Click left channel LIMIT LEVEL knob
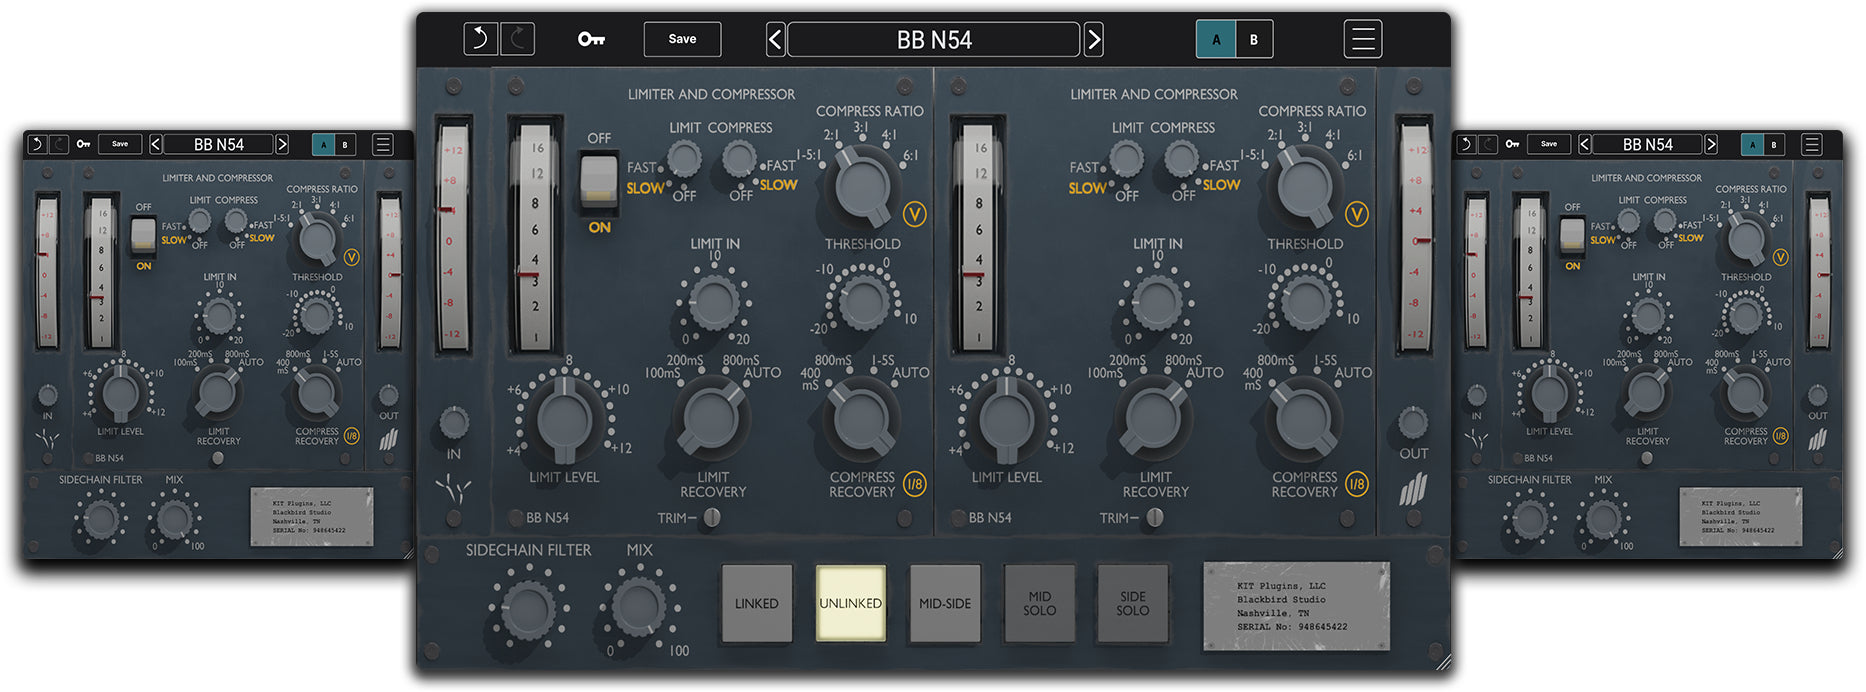Image resolution: width=1866 pixels, height=692 pixels. point(565,420)
